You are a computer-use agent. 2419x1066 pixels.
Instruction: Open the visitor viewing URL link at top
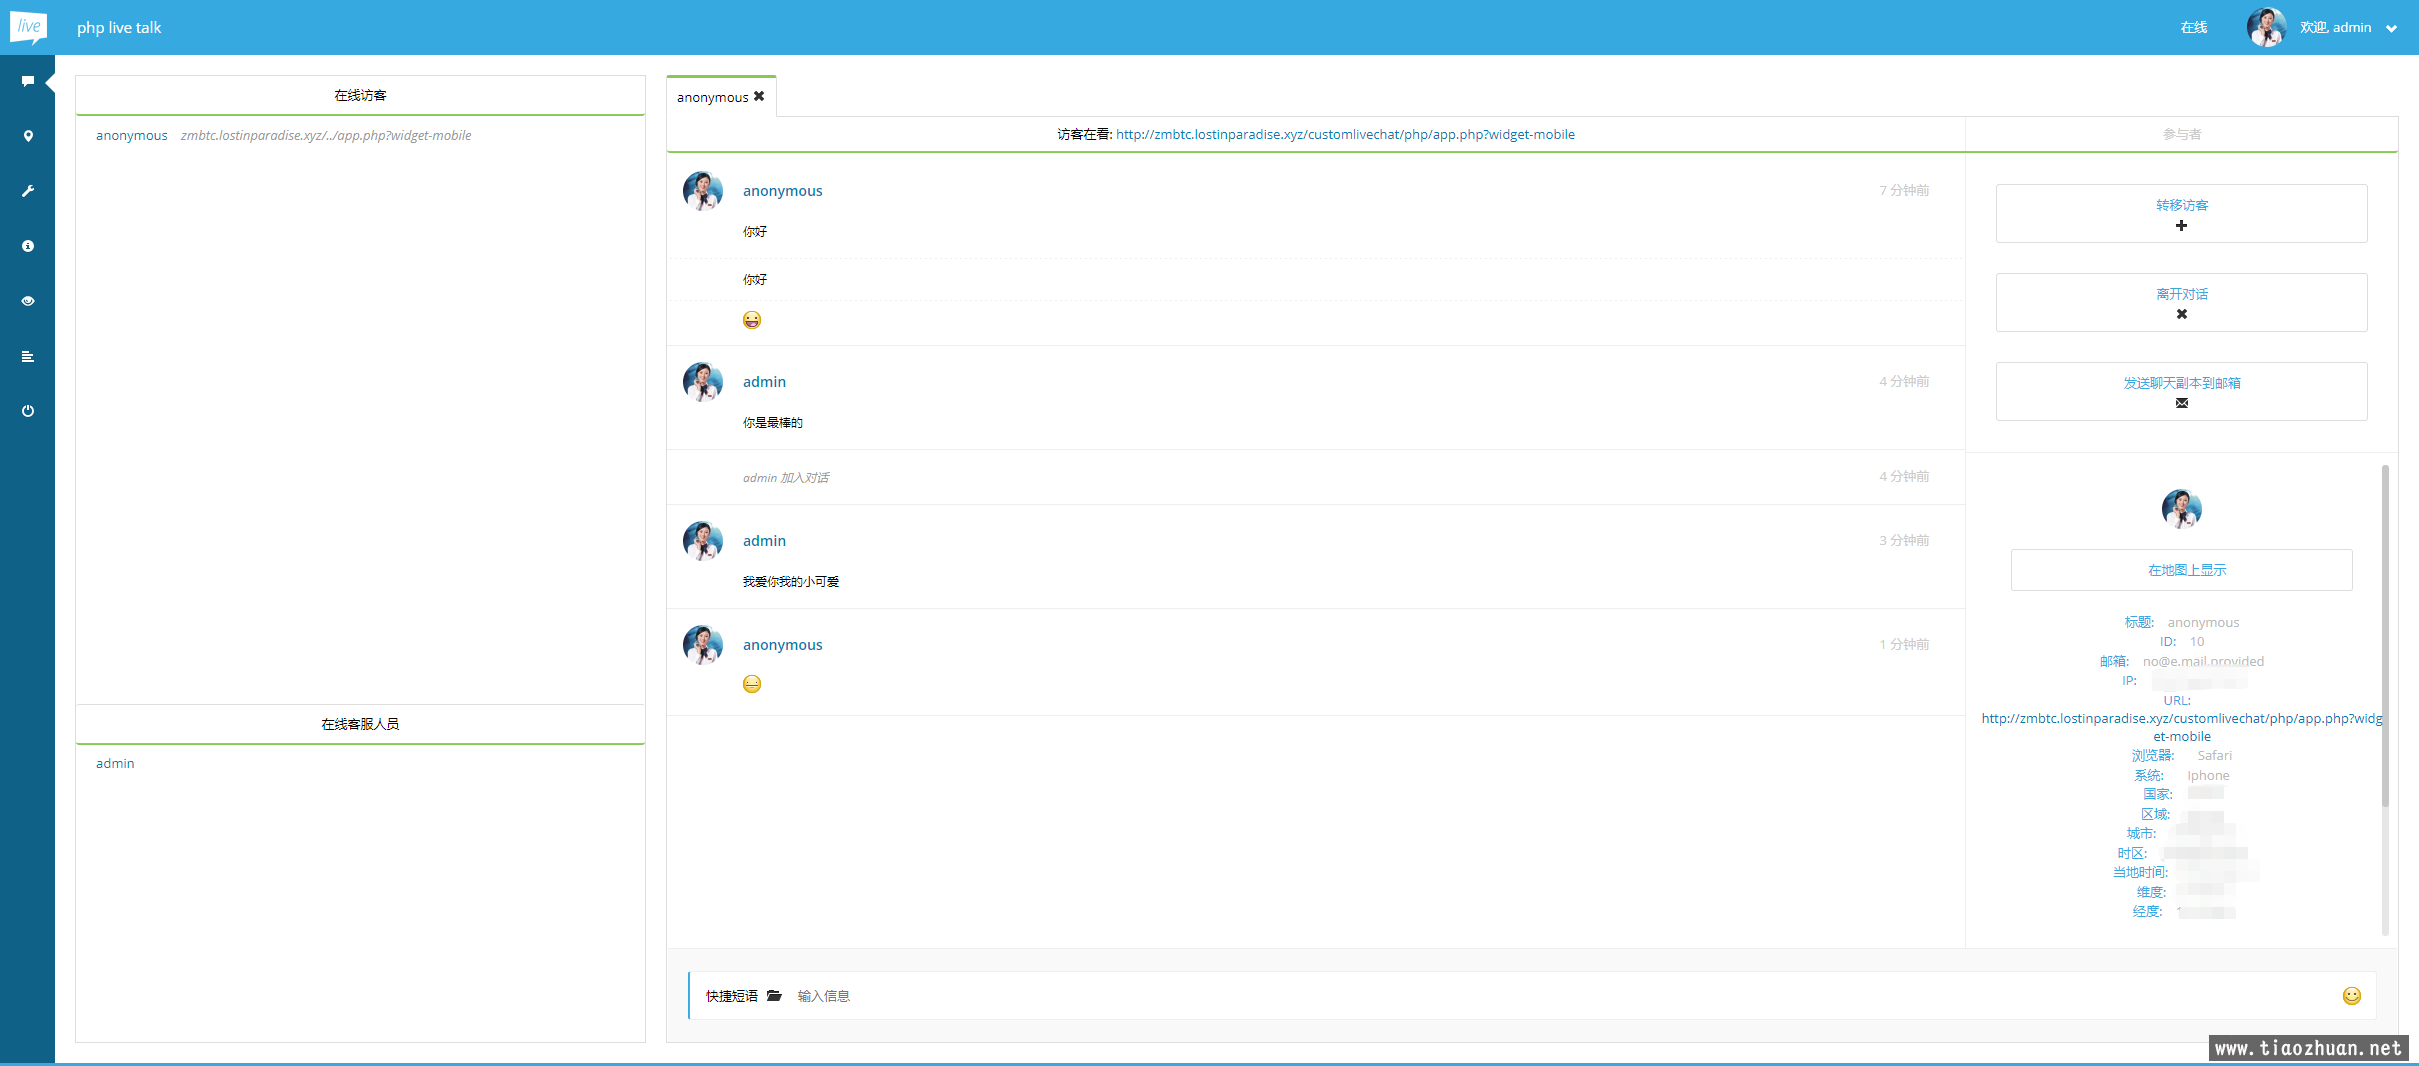click(1345, 134)
